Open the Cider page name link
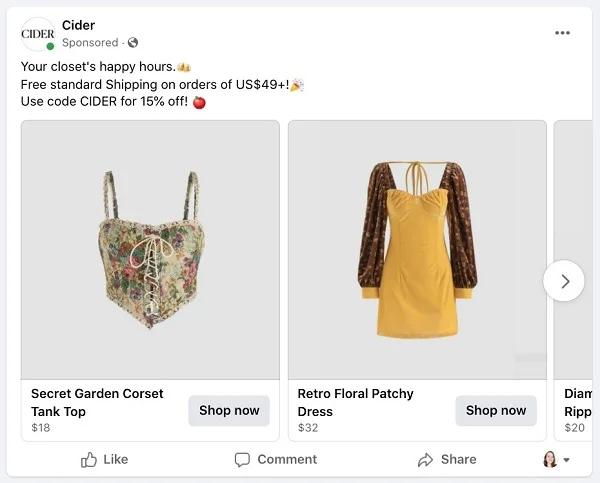600x483 pixels. [x=78, y=25]
